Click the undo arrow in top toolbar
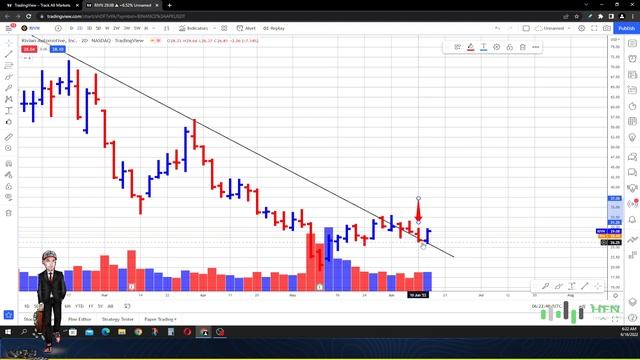Screen dimensions: 640x360 pos(497,28)
